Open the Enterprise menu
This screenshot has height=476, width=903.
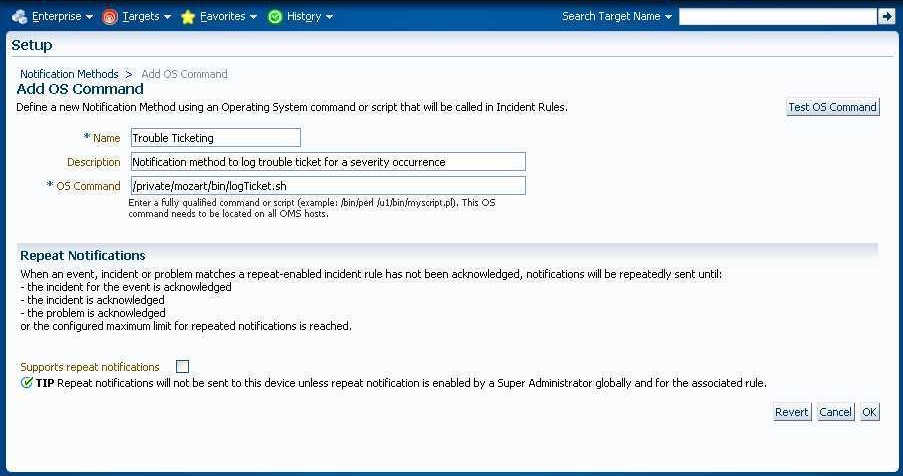56,17
